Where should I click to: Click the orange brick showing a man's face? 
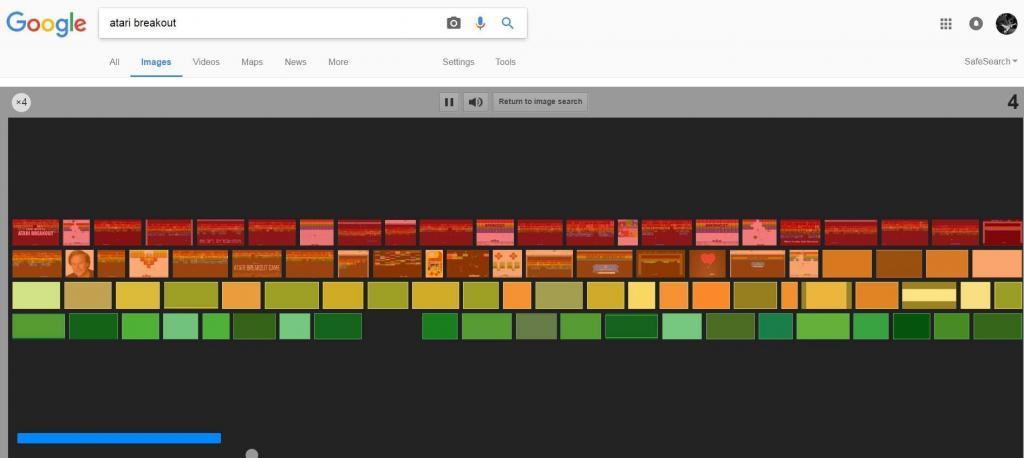tap(80, 264)
